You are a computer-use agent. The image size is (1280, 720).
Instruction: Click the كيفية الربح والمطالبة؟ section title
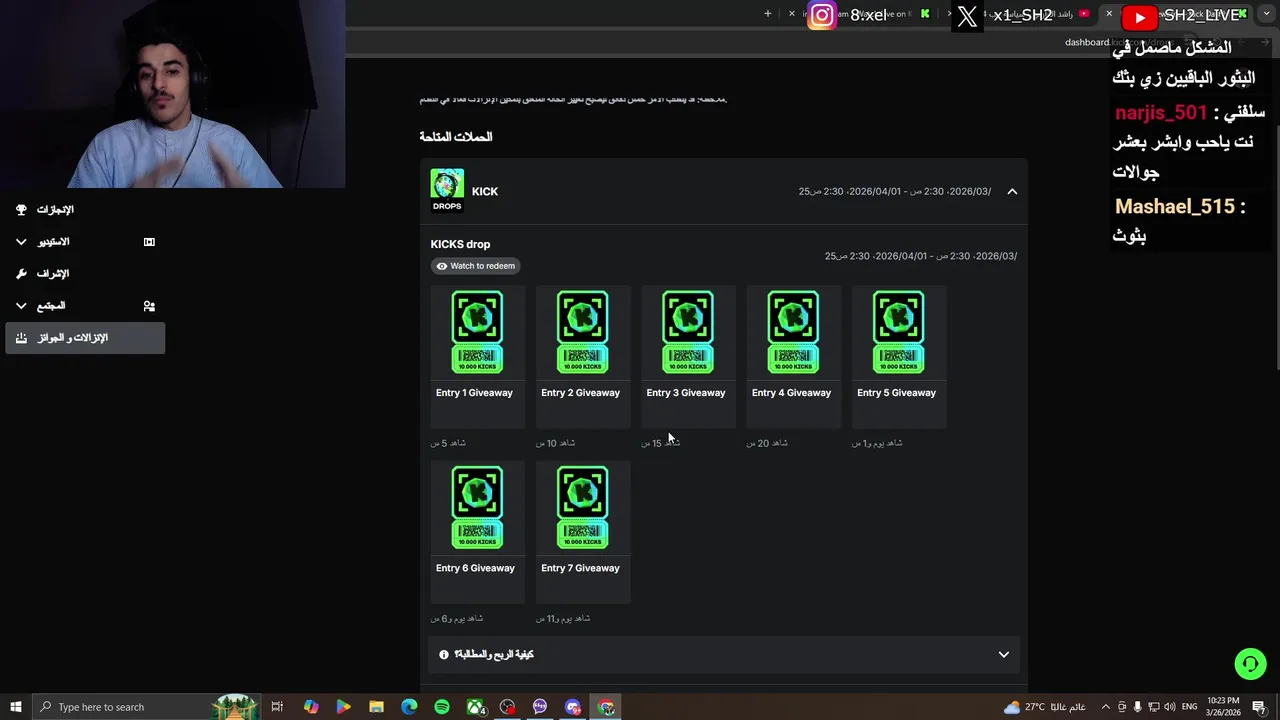(494, 655)
